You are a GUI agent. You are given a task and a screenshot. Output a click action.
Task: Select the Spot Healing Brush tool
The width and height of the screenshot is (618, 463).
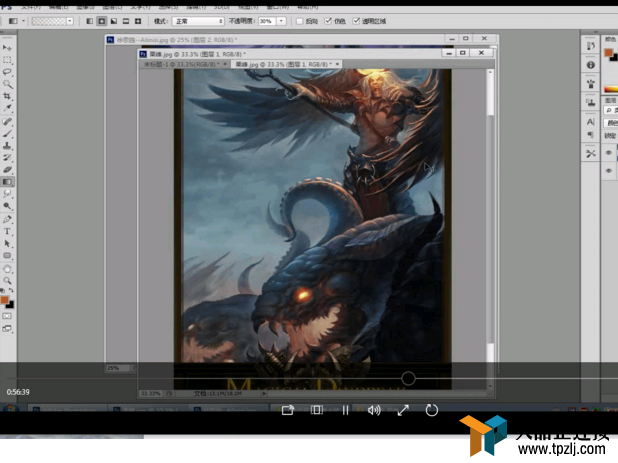tap(7, 122)
